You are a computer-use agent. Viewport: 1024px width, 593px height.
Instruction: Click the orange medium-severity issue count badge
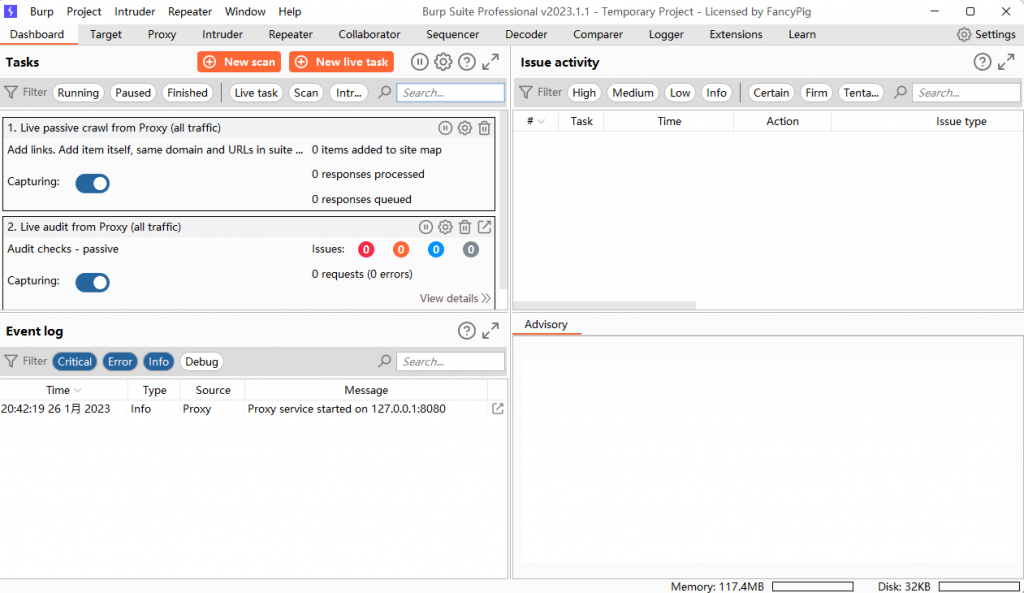pos(401,249)
